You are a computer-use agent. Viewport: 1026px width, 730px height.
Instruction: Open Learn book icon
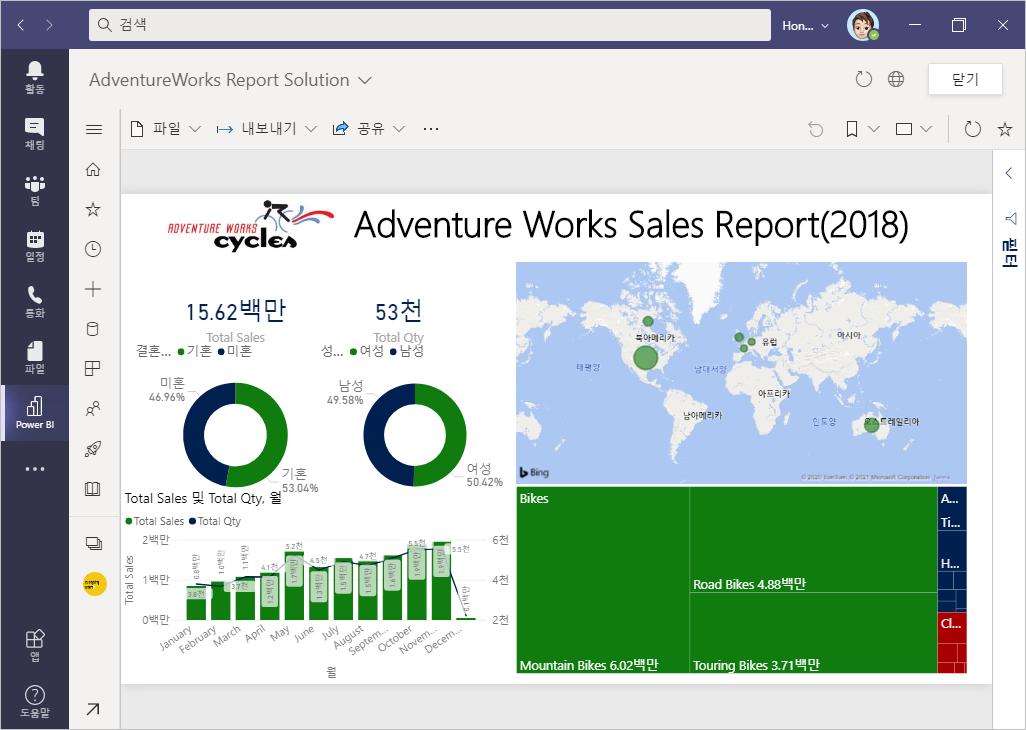[x=93, y=489]
